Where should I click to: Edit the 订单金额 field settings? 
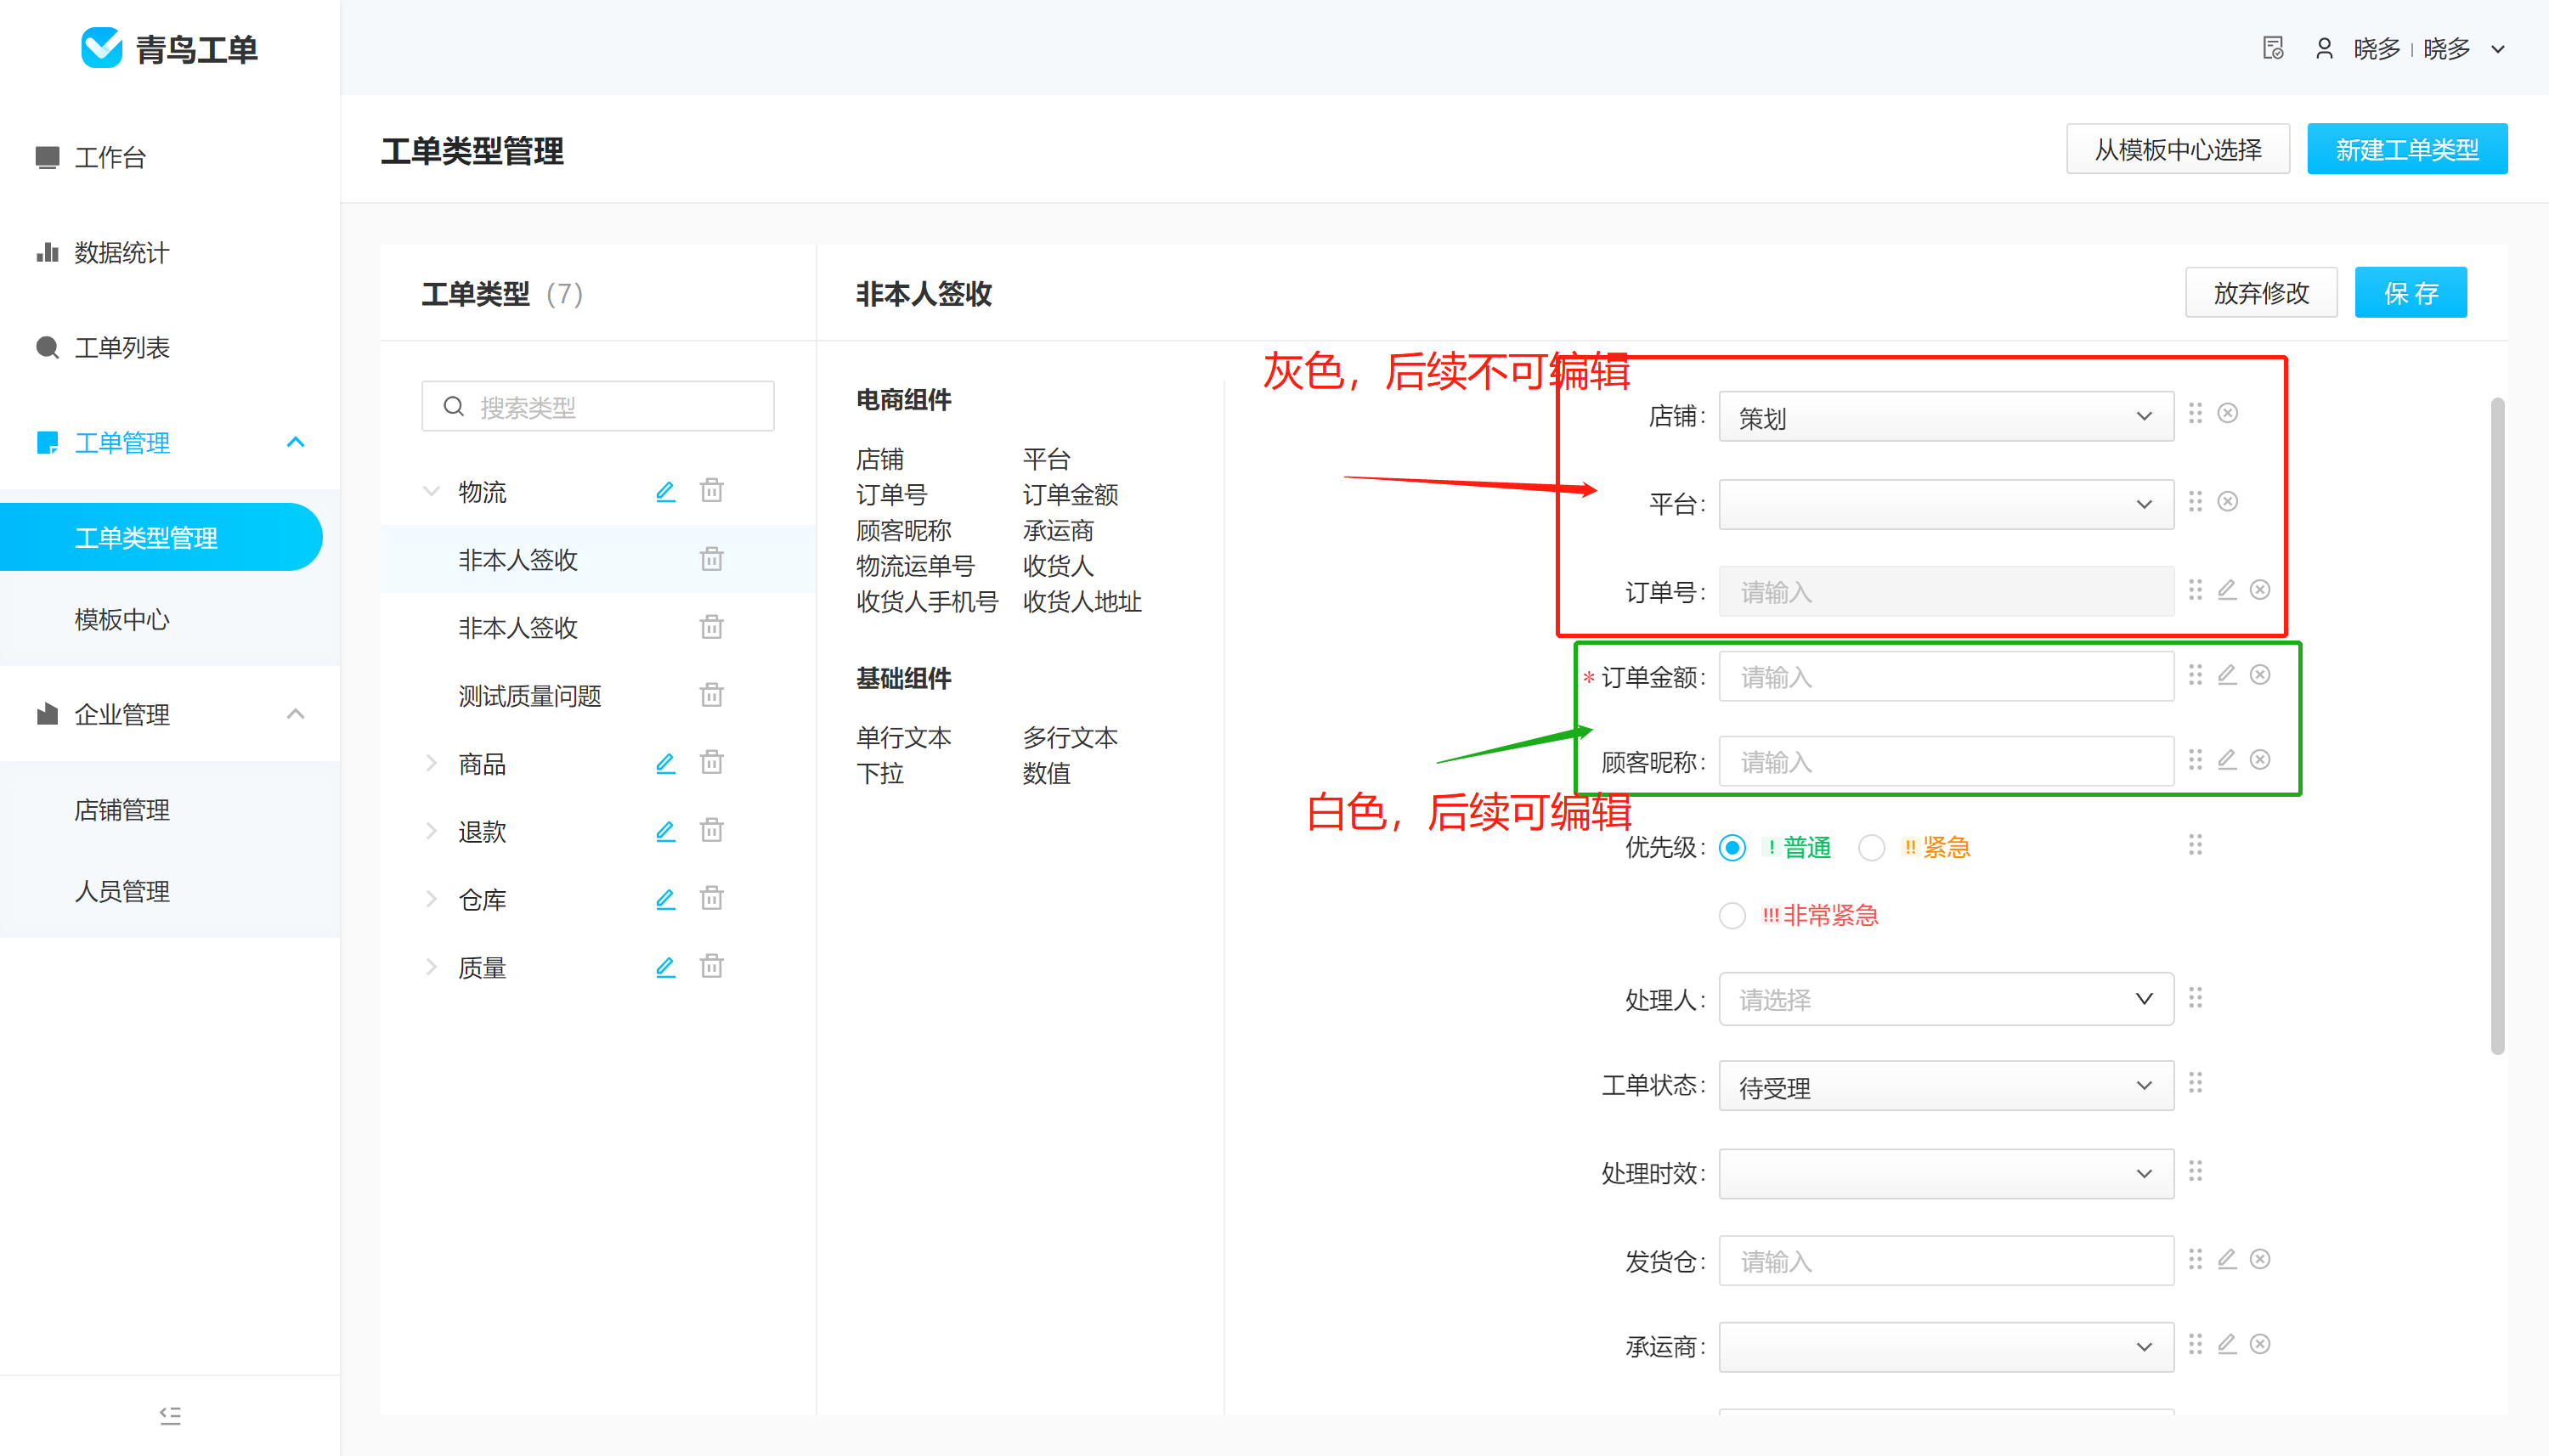pos(2227,675)
